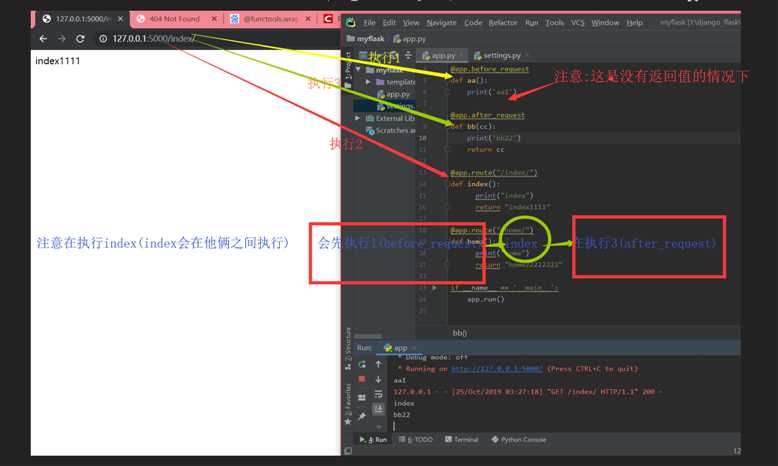Screen dimensions: 778x466
Task: Open the Refactor menu
Action: [503, 23]
